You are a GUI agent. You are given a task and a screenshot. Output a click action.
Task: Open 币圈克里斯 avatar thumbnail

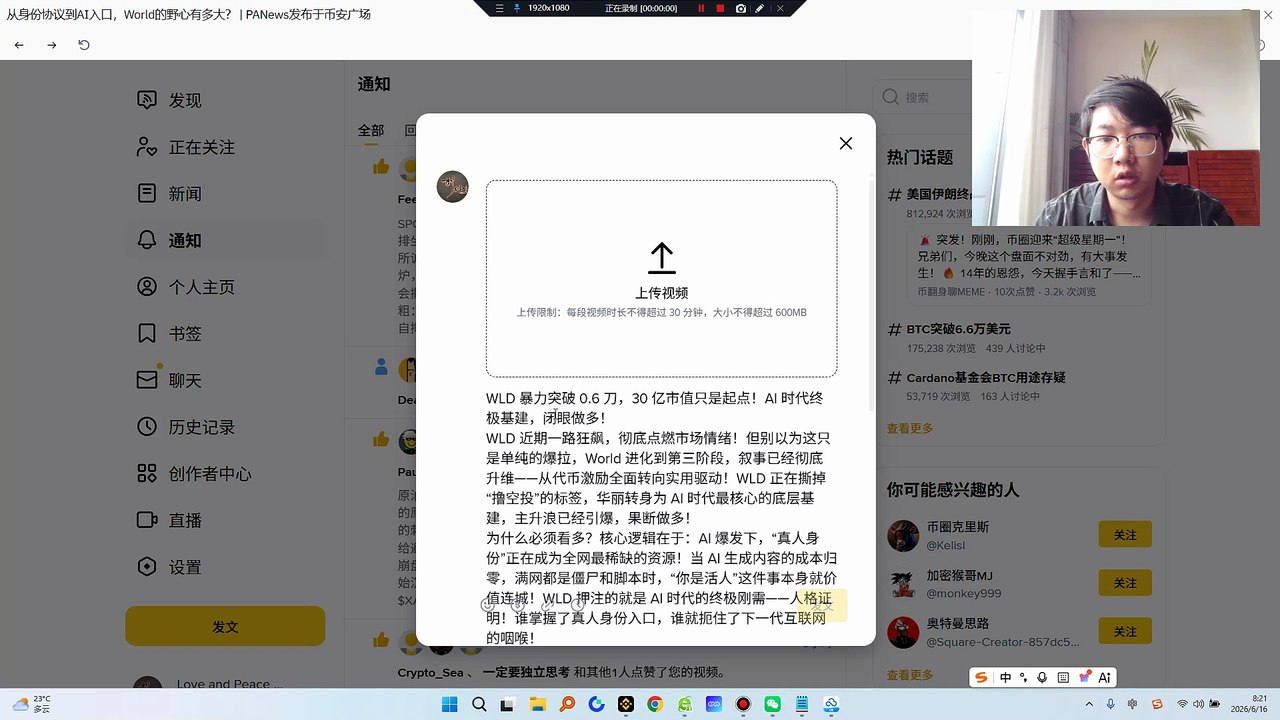pos(903,535)
